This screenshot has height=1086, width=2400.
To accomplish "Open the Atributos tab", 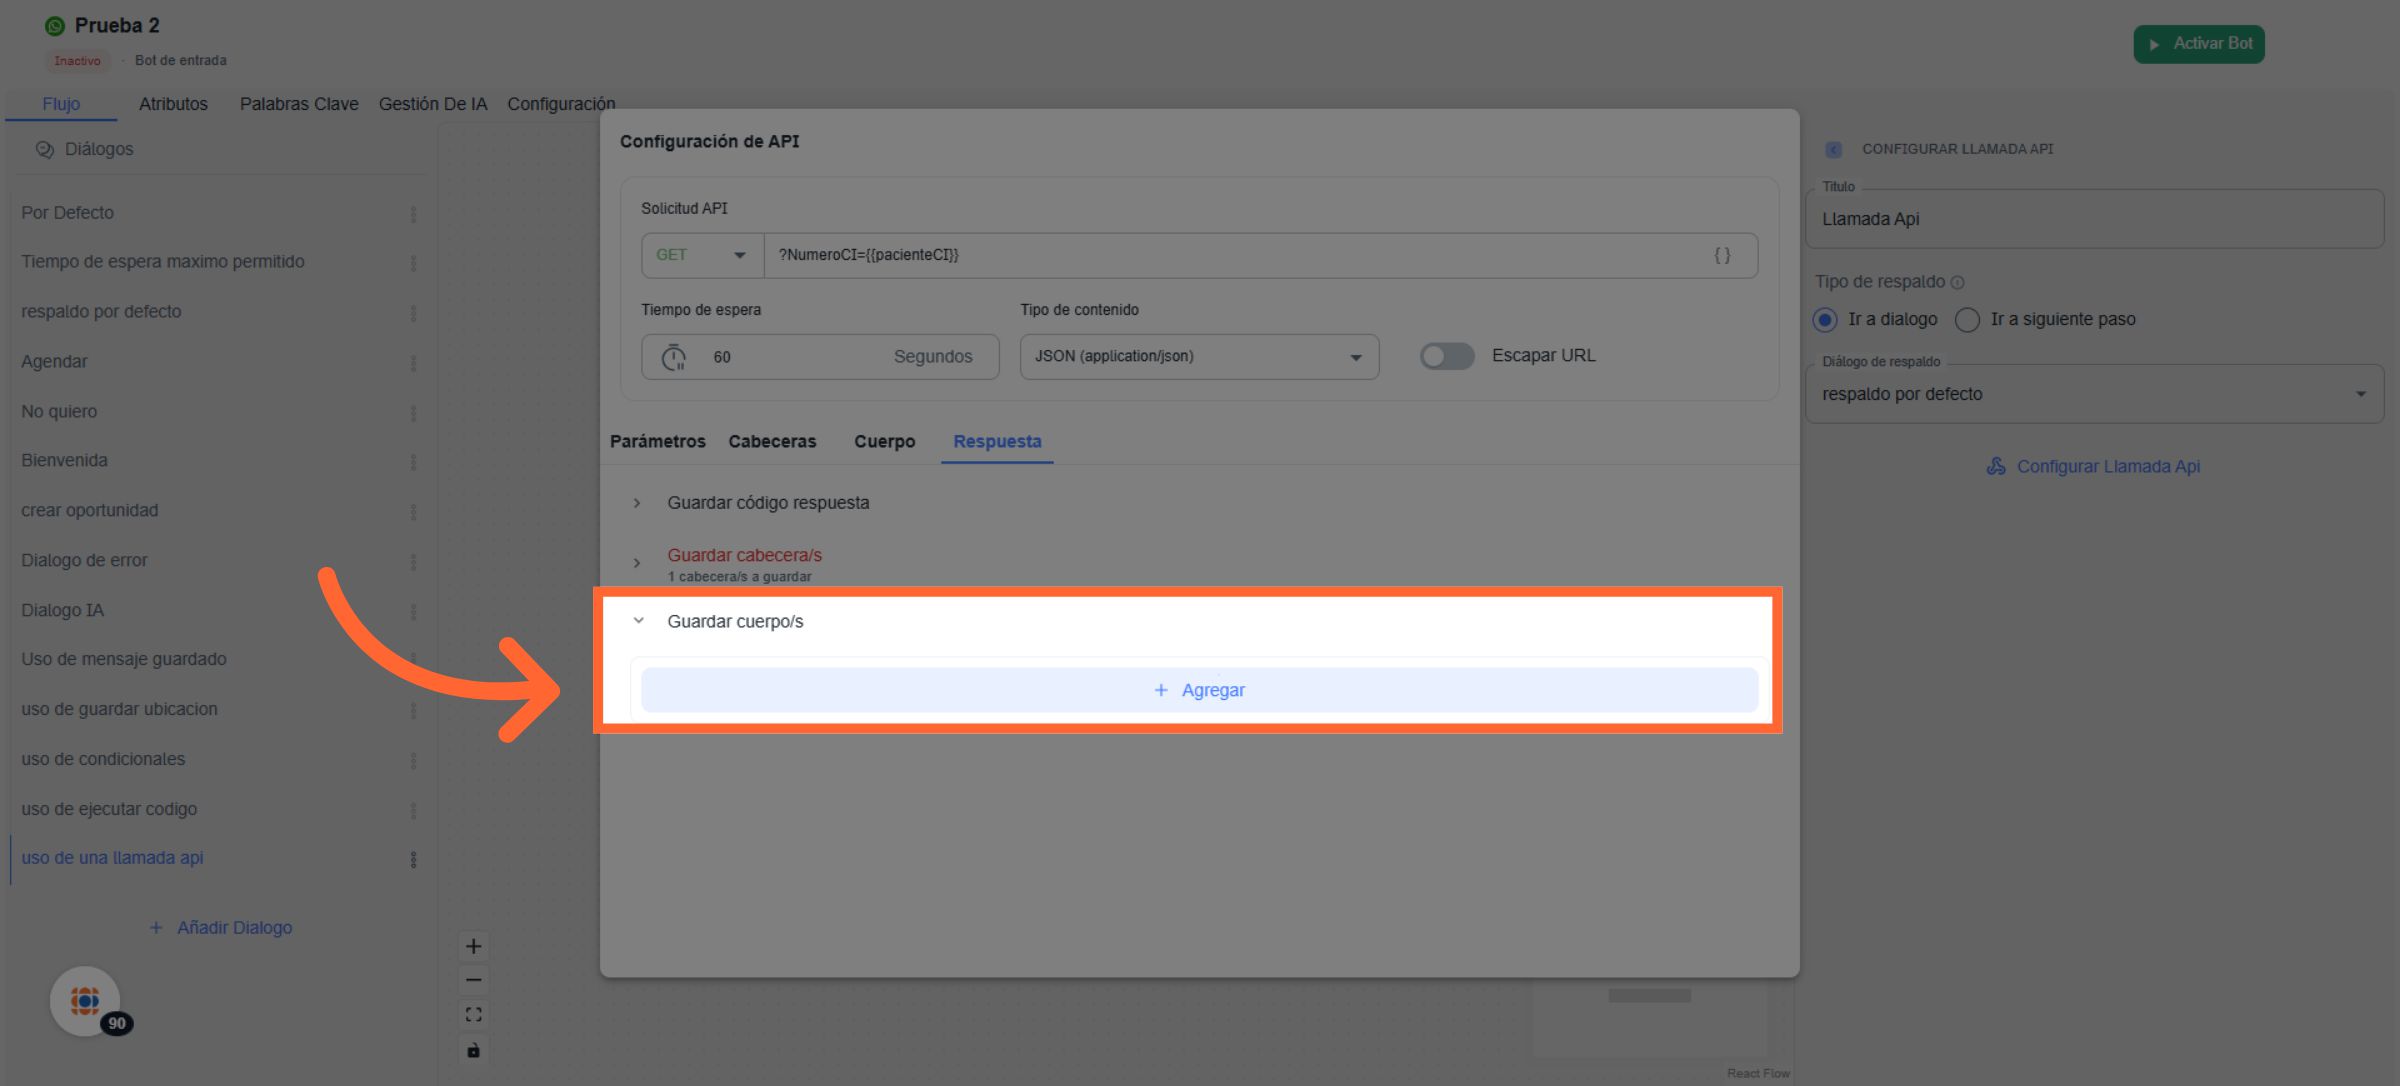I will click(x=173, y=104).
